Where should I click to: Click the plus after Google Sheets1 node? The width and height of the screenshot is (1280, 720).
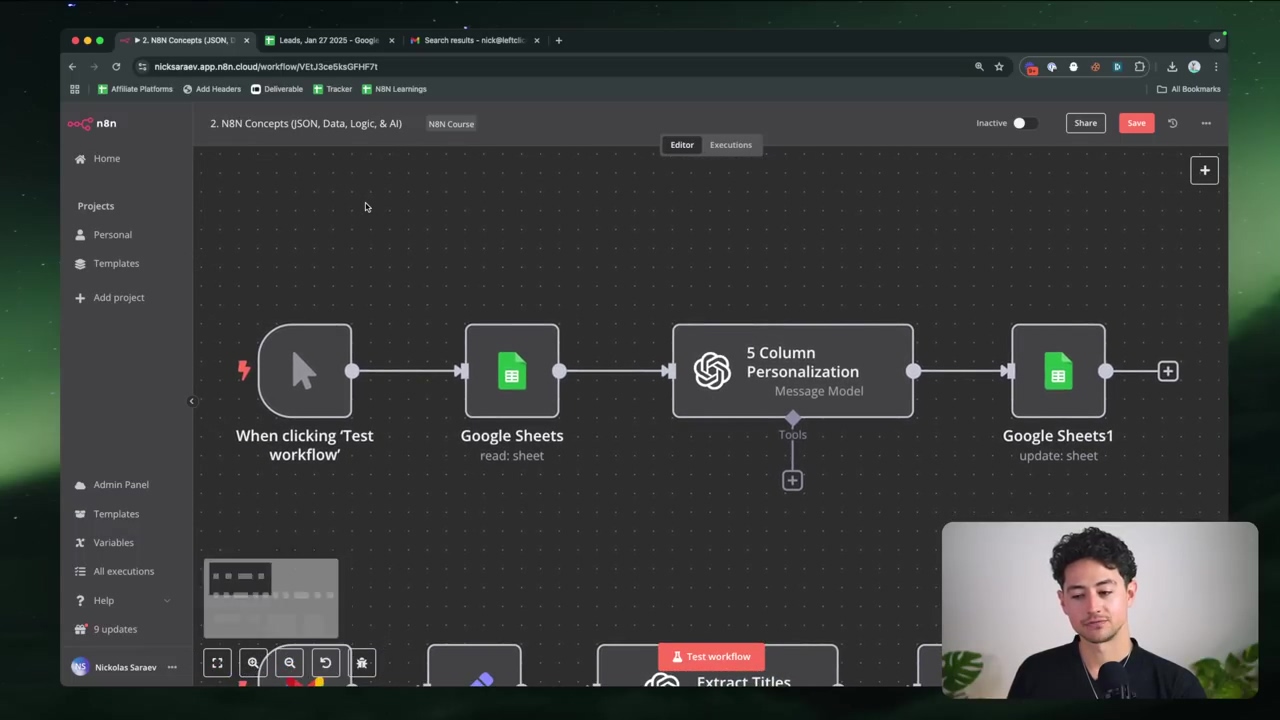point(1167,371)
